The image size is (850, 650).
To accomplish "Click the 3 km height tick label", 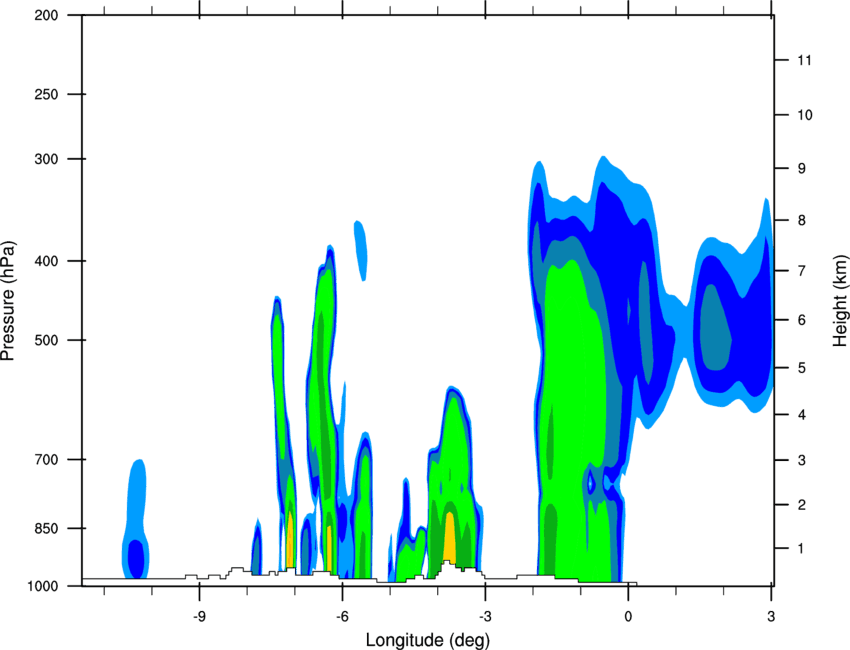I will tap(801, 460).
